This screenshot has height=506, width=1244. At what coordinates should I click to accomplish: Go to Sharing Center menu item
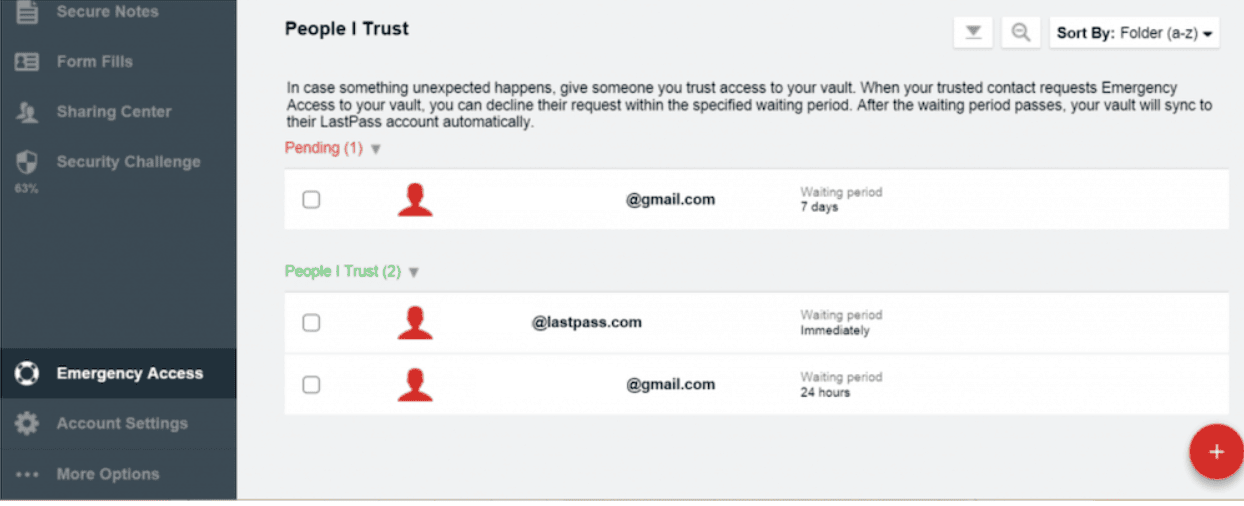click(114, 112)
